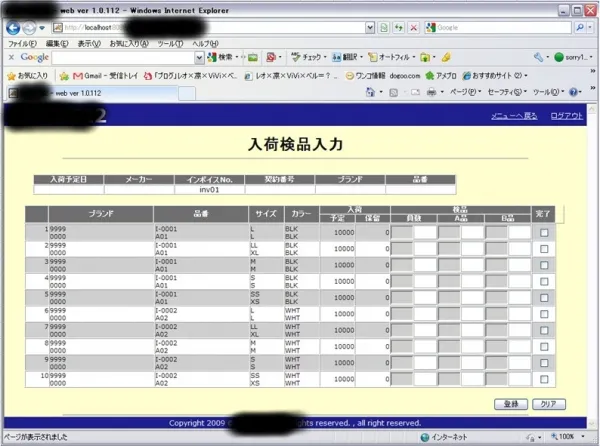Check the 完了 checkbox in row 1
Image resolution: width=600 pixels, height=446 pixels.
click(544, 233)
